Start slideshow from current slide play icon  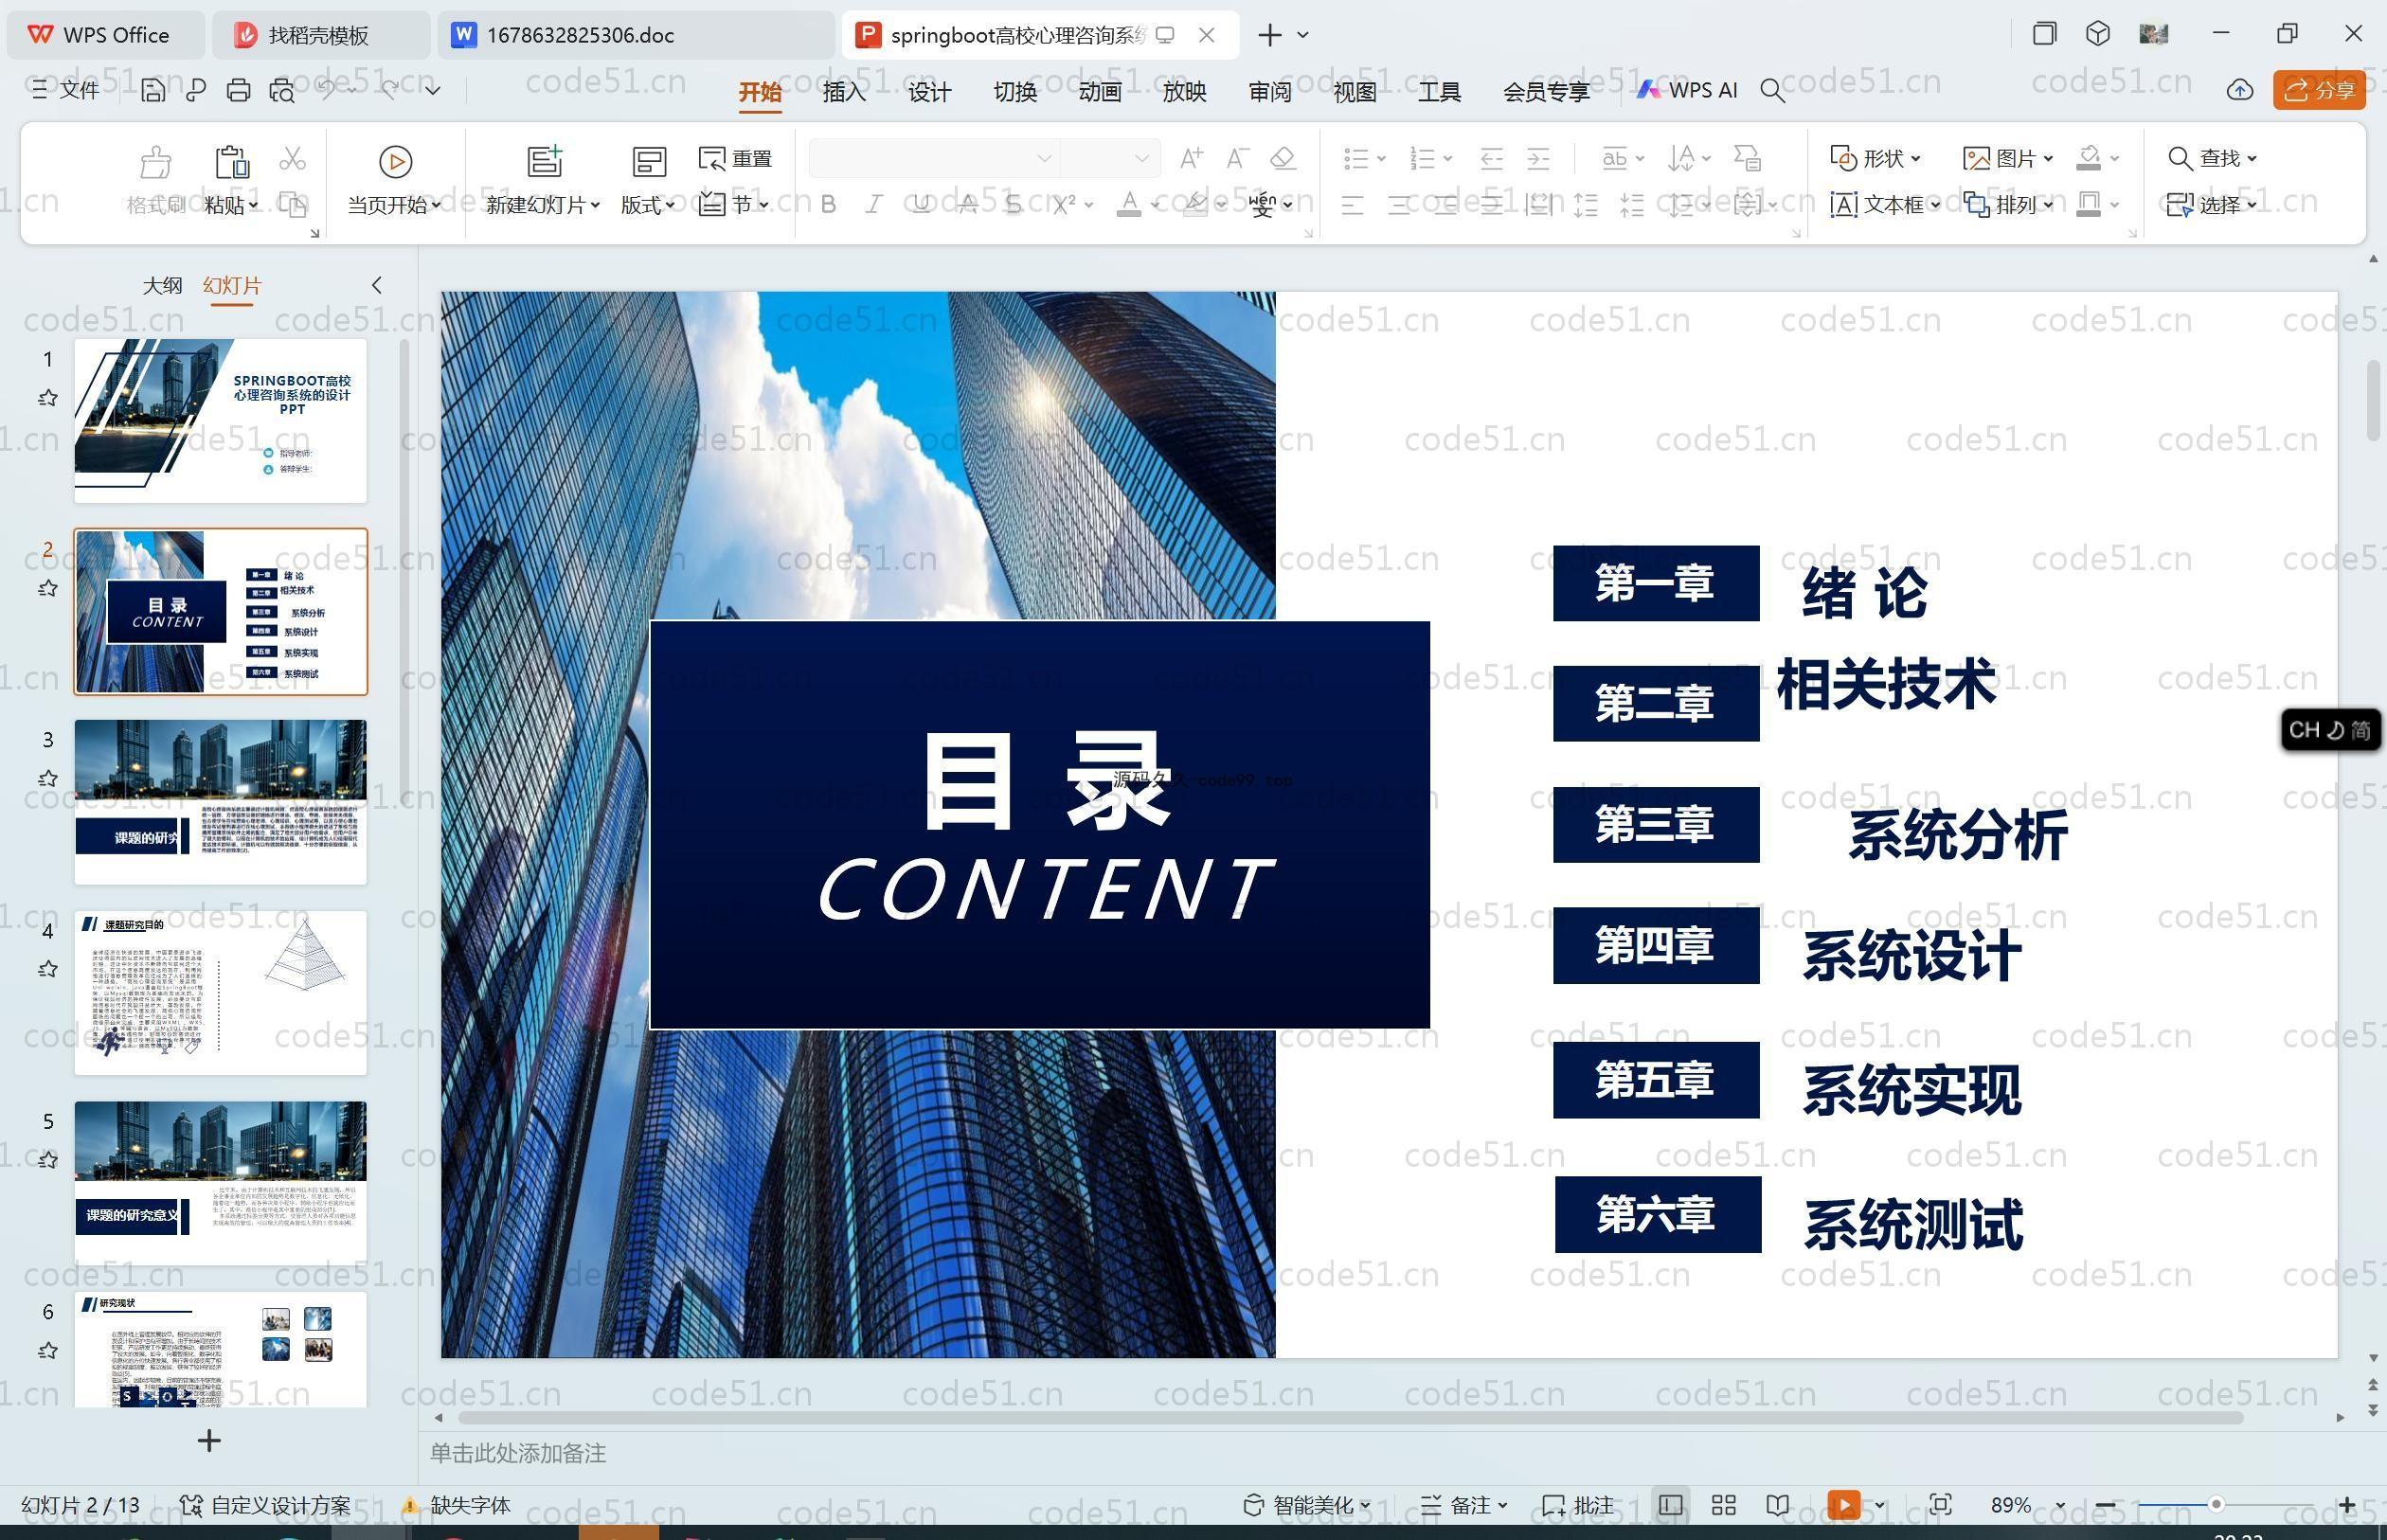[x=395, y=161]
